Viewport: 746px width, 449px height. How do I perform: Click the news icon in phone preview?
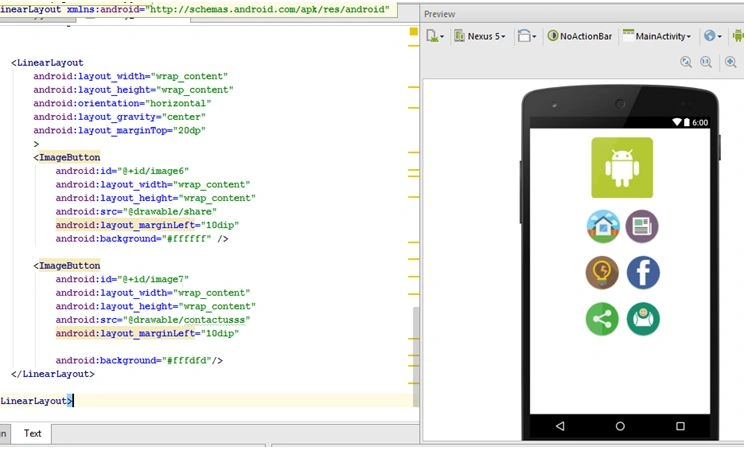point(642,226)
